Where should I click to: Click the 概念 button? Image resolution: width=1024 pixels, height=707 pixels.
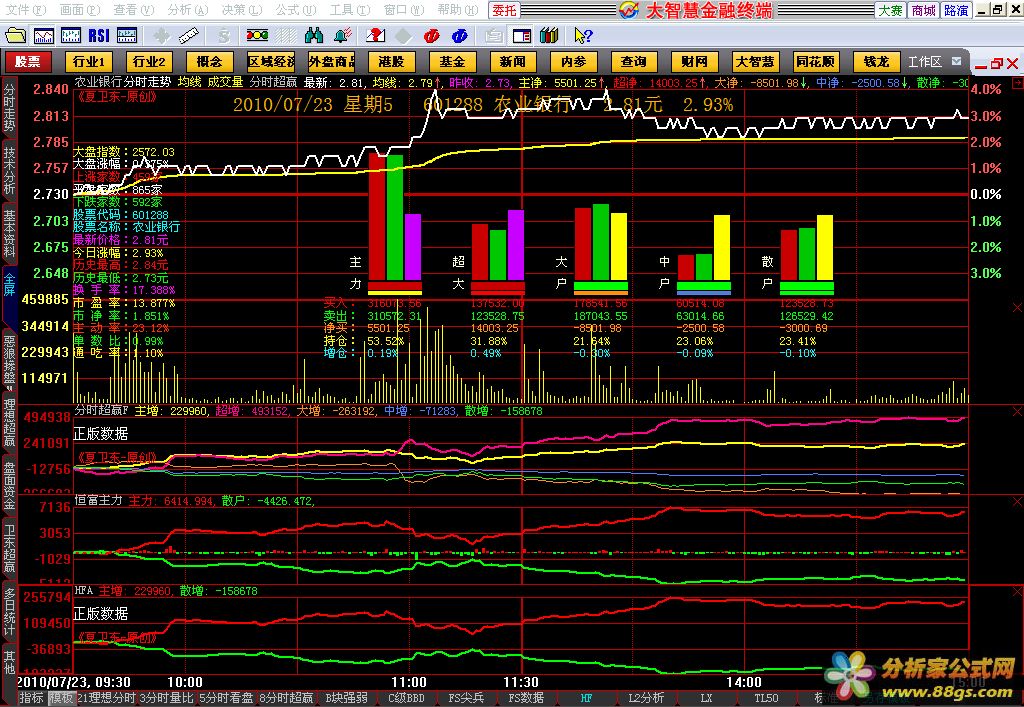coord(210,62)
